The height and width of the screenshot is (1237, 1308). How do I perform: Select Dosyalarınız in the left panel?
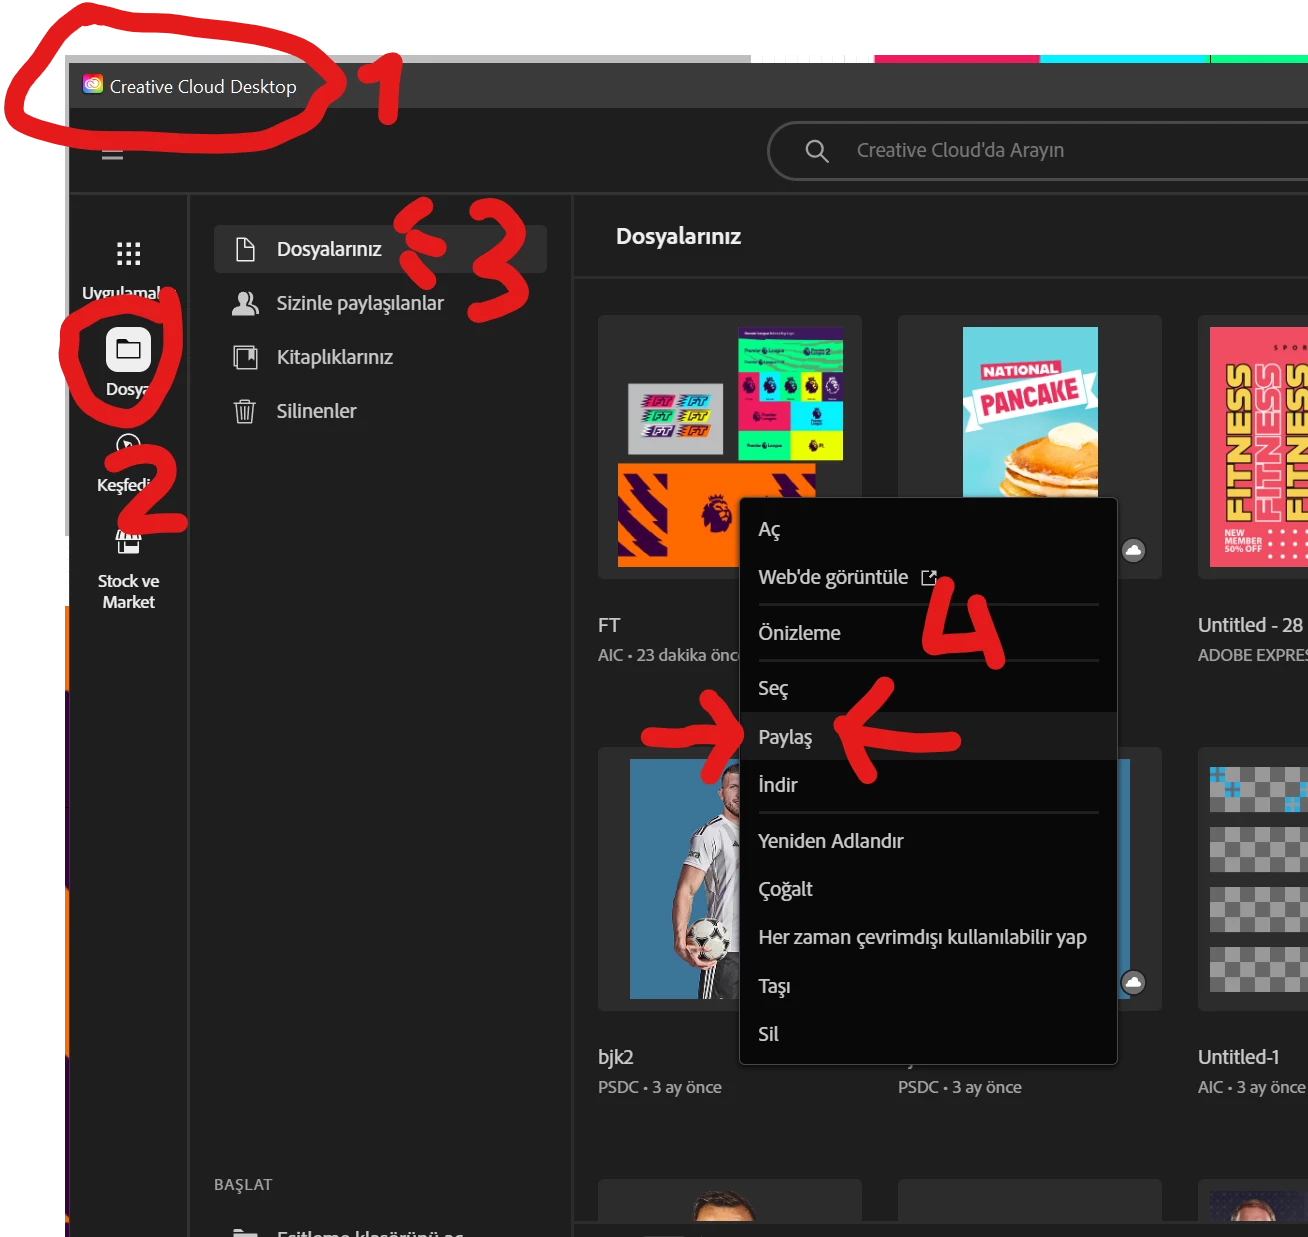coord(380,249)
